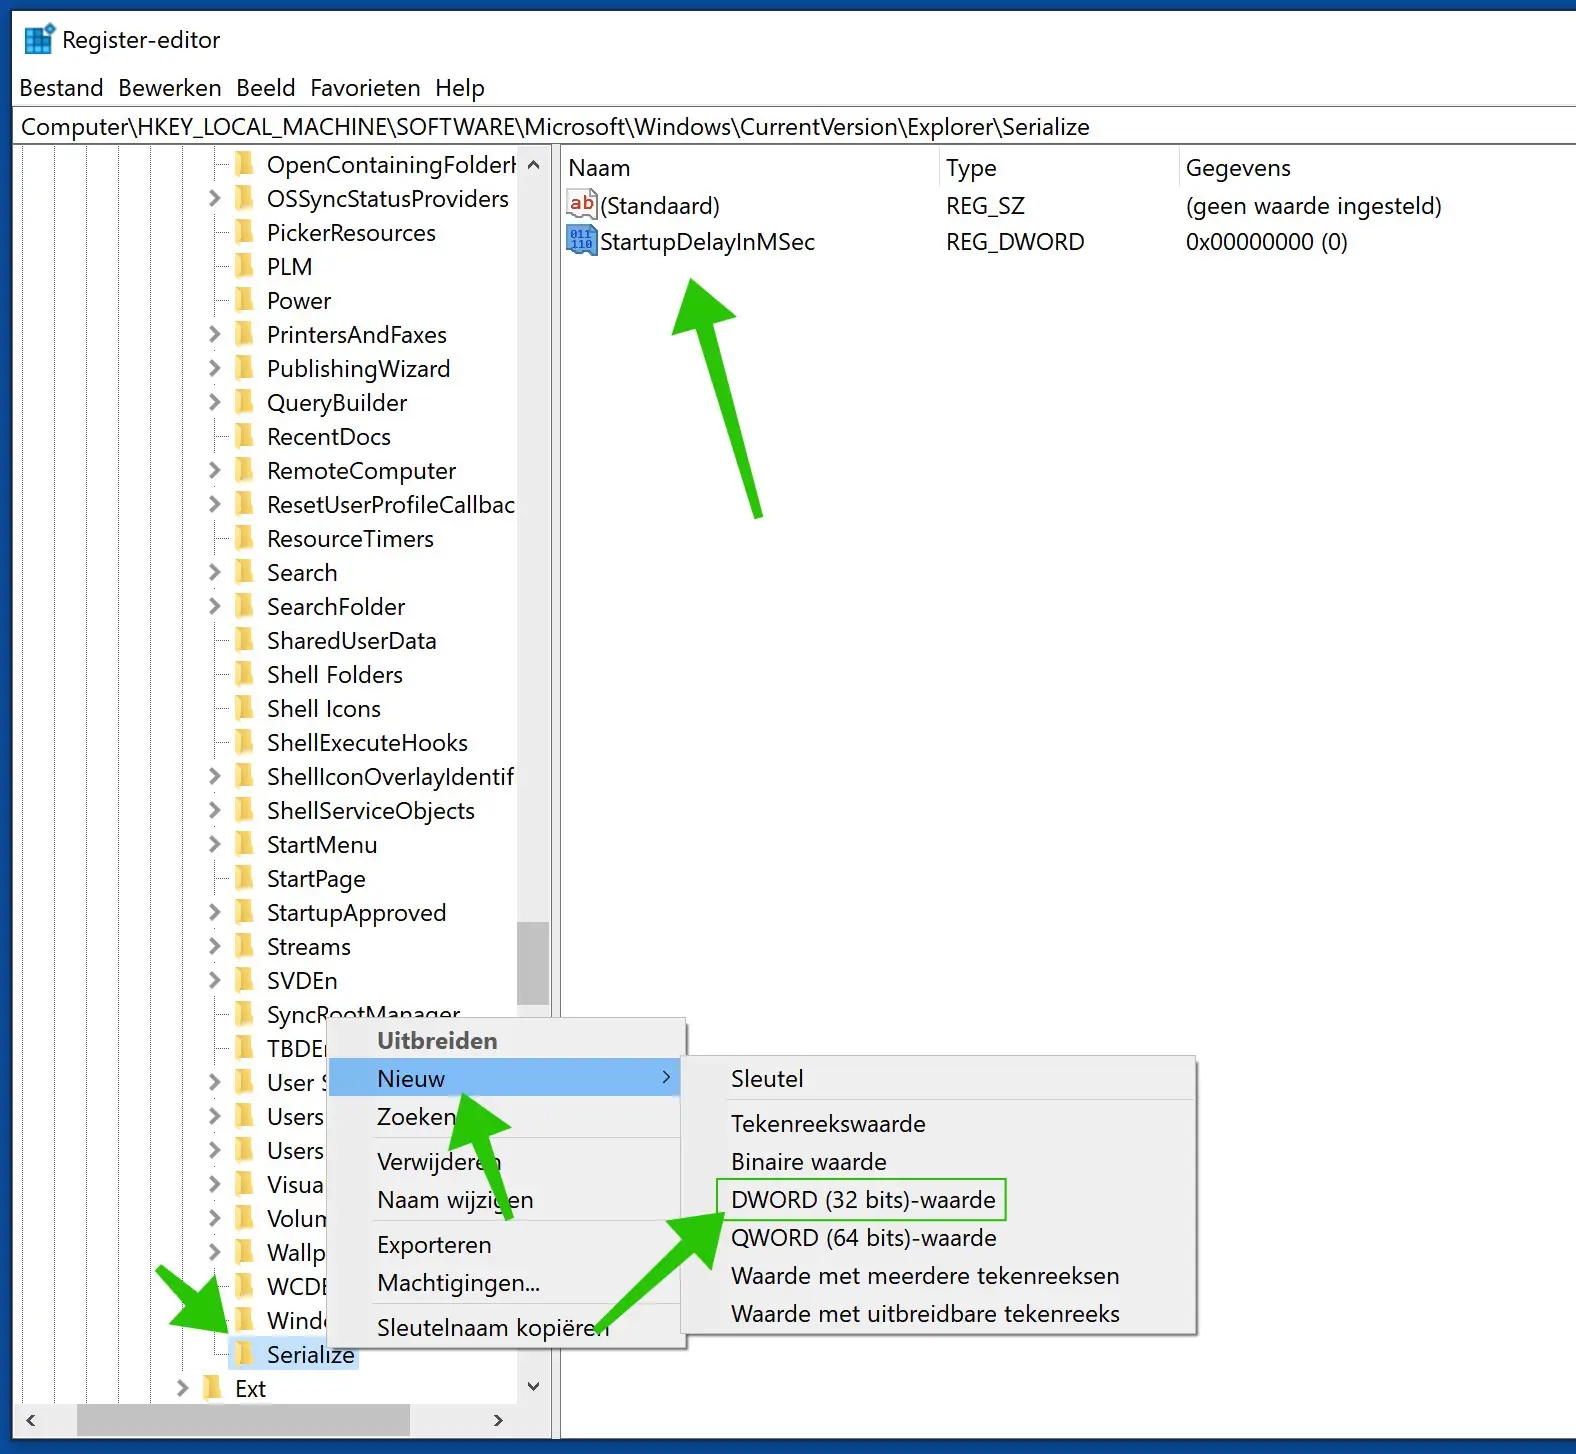This screenshot has height=1454, width=1576.
Task: Click the Streams folder icon
Action: point(244,946)
